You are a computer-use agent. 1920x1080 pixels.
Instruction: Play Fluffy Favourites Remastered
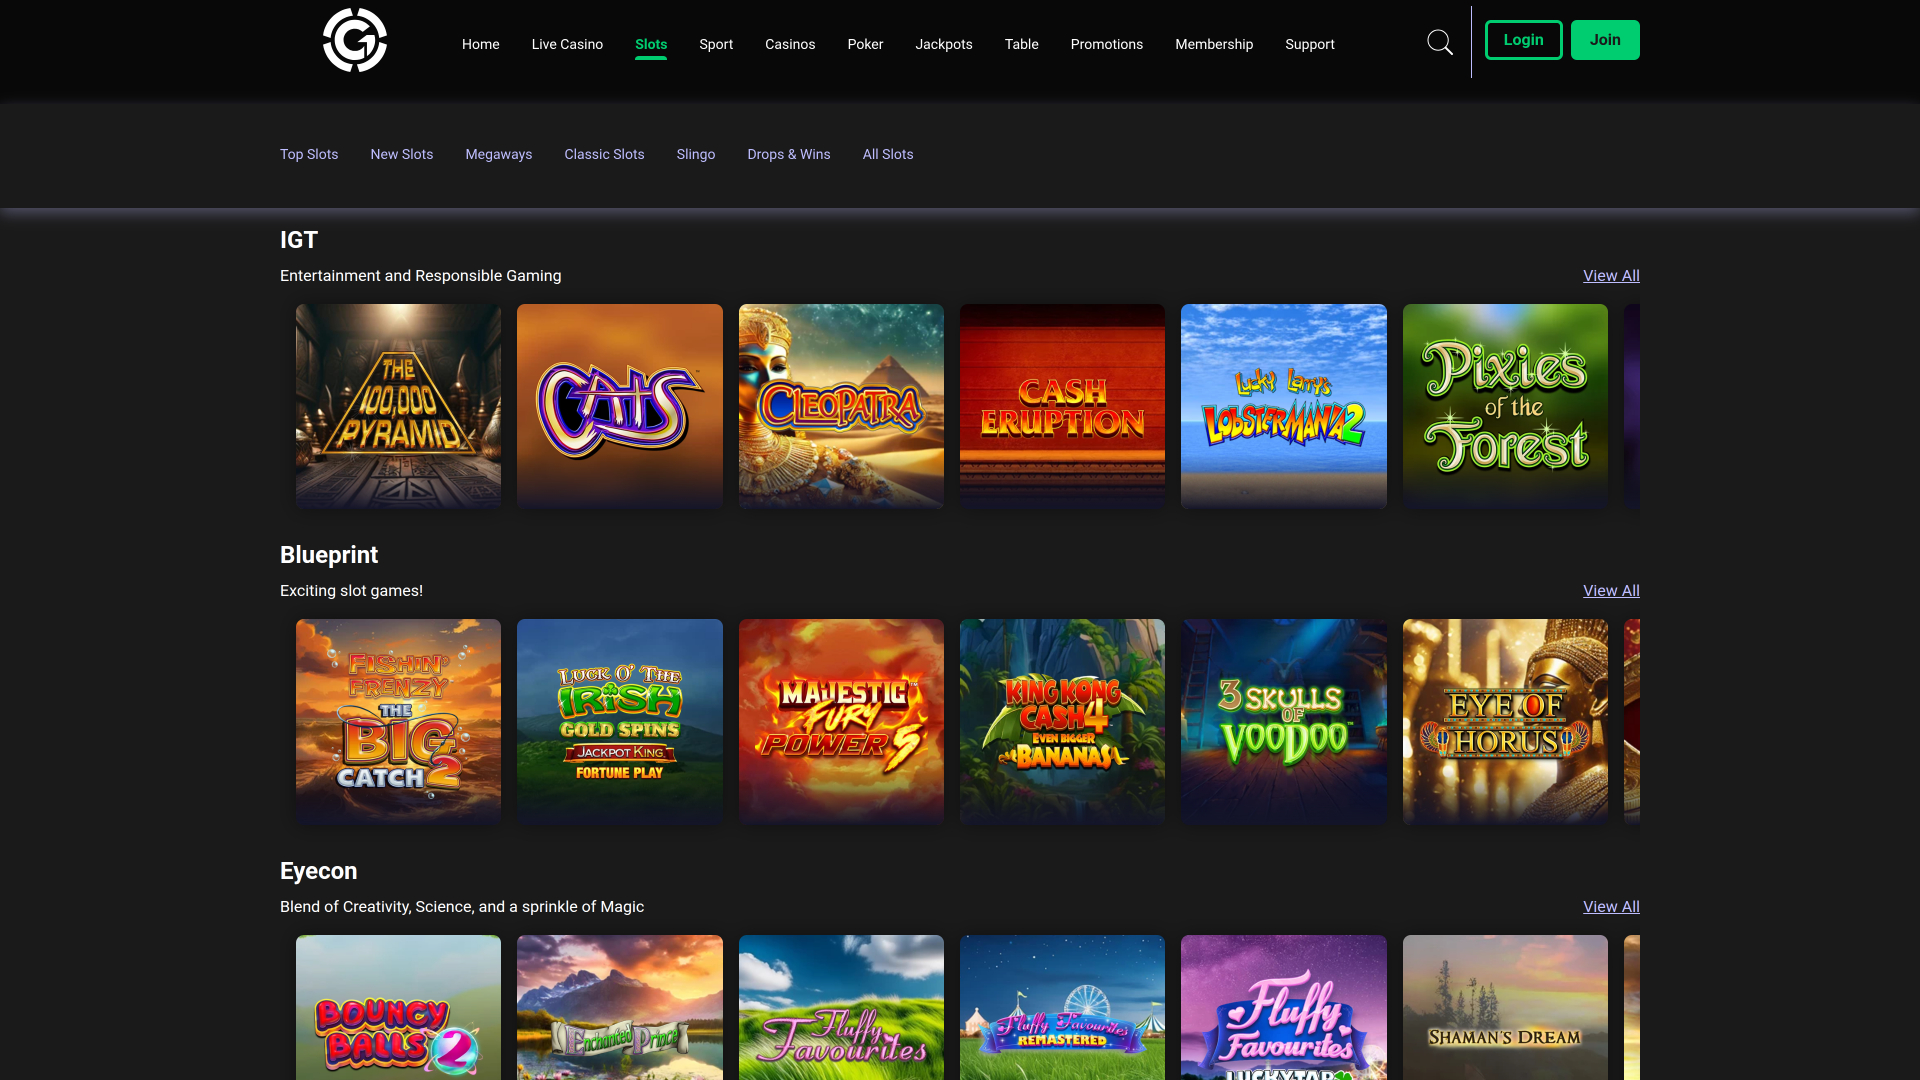(1062, 1007)
